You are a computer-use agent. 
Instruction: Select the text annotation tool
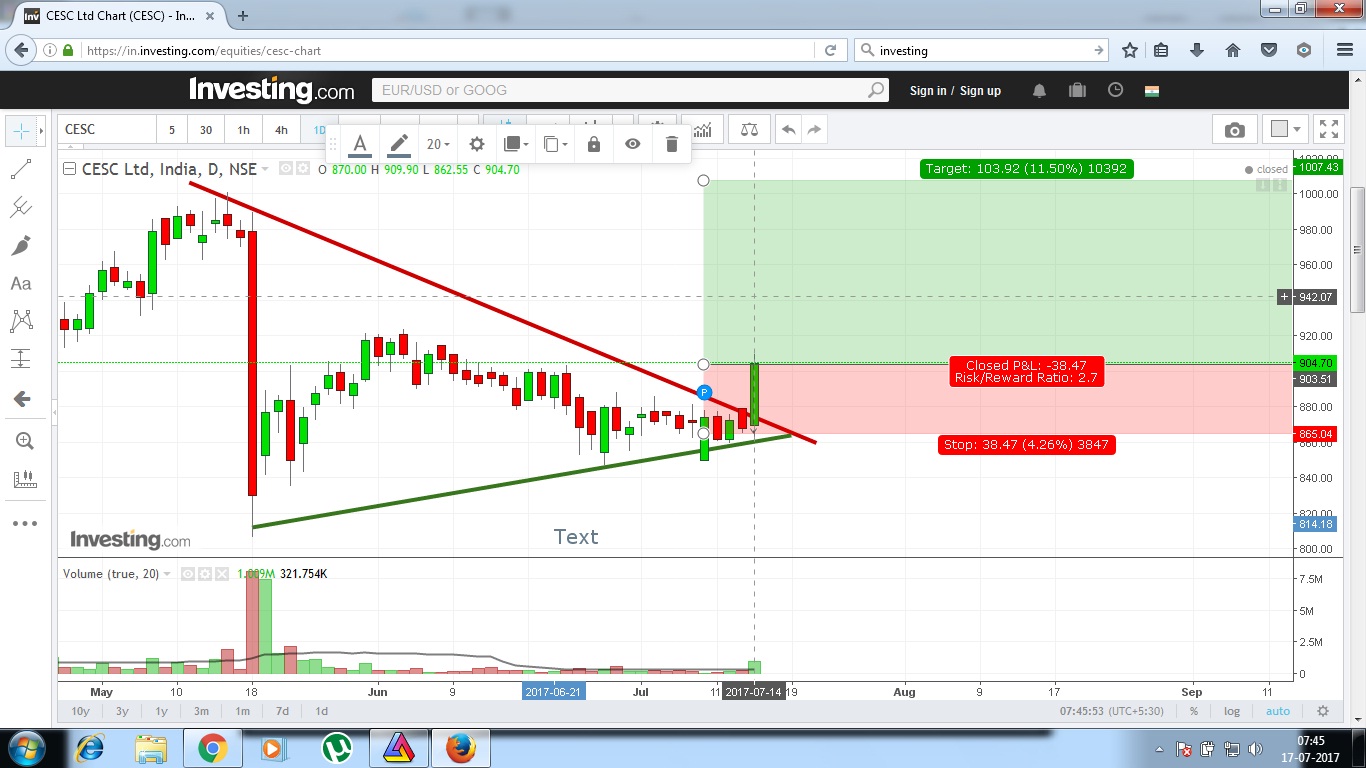(x=21, y=284)
